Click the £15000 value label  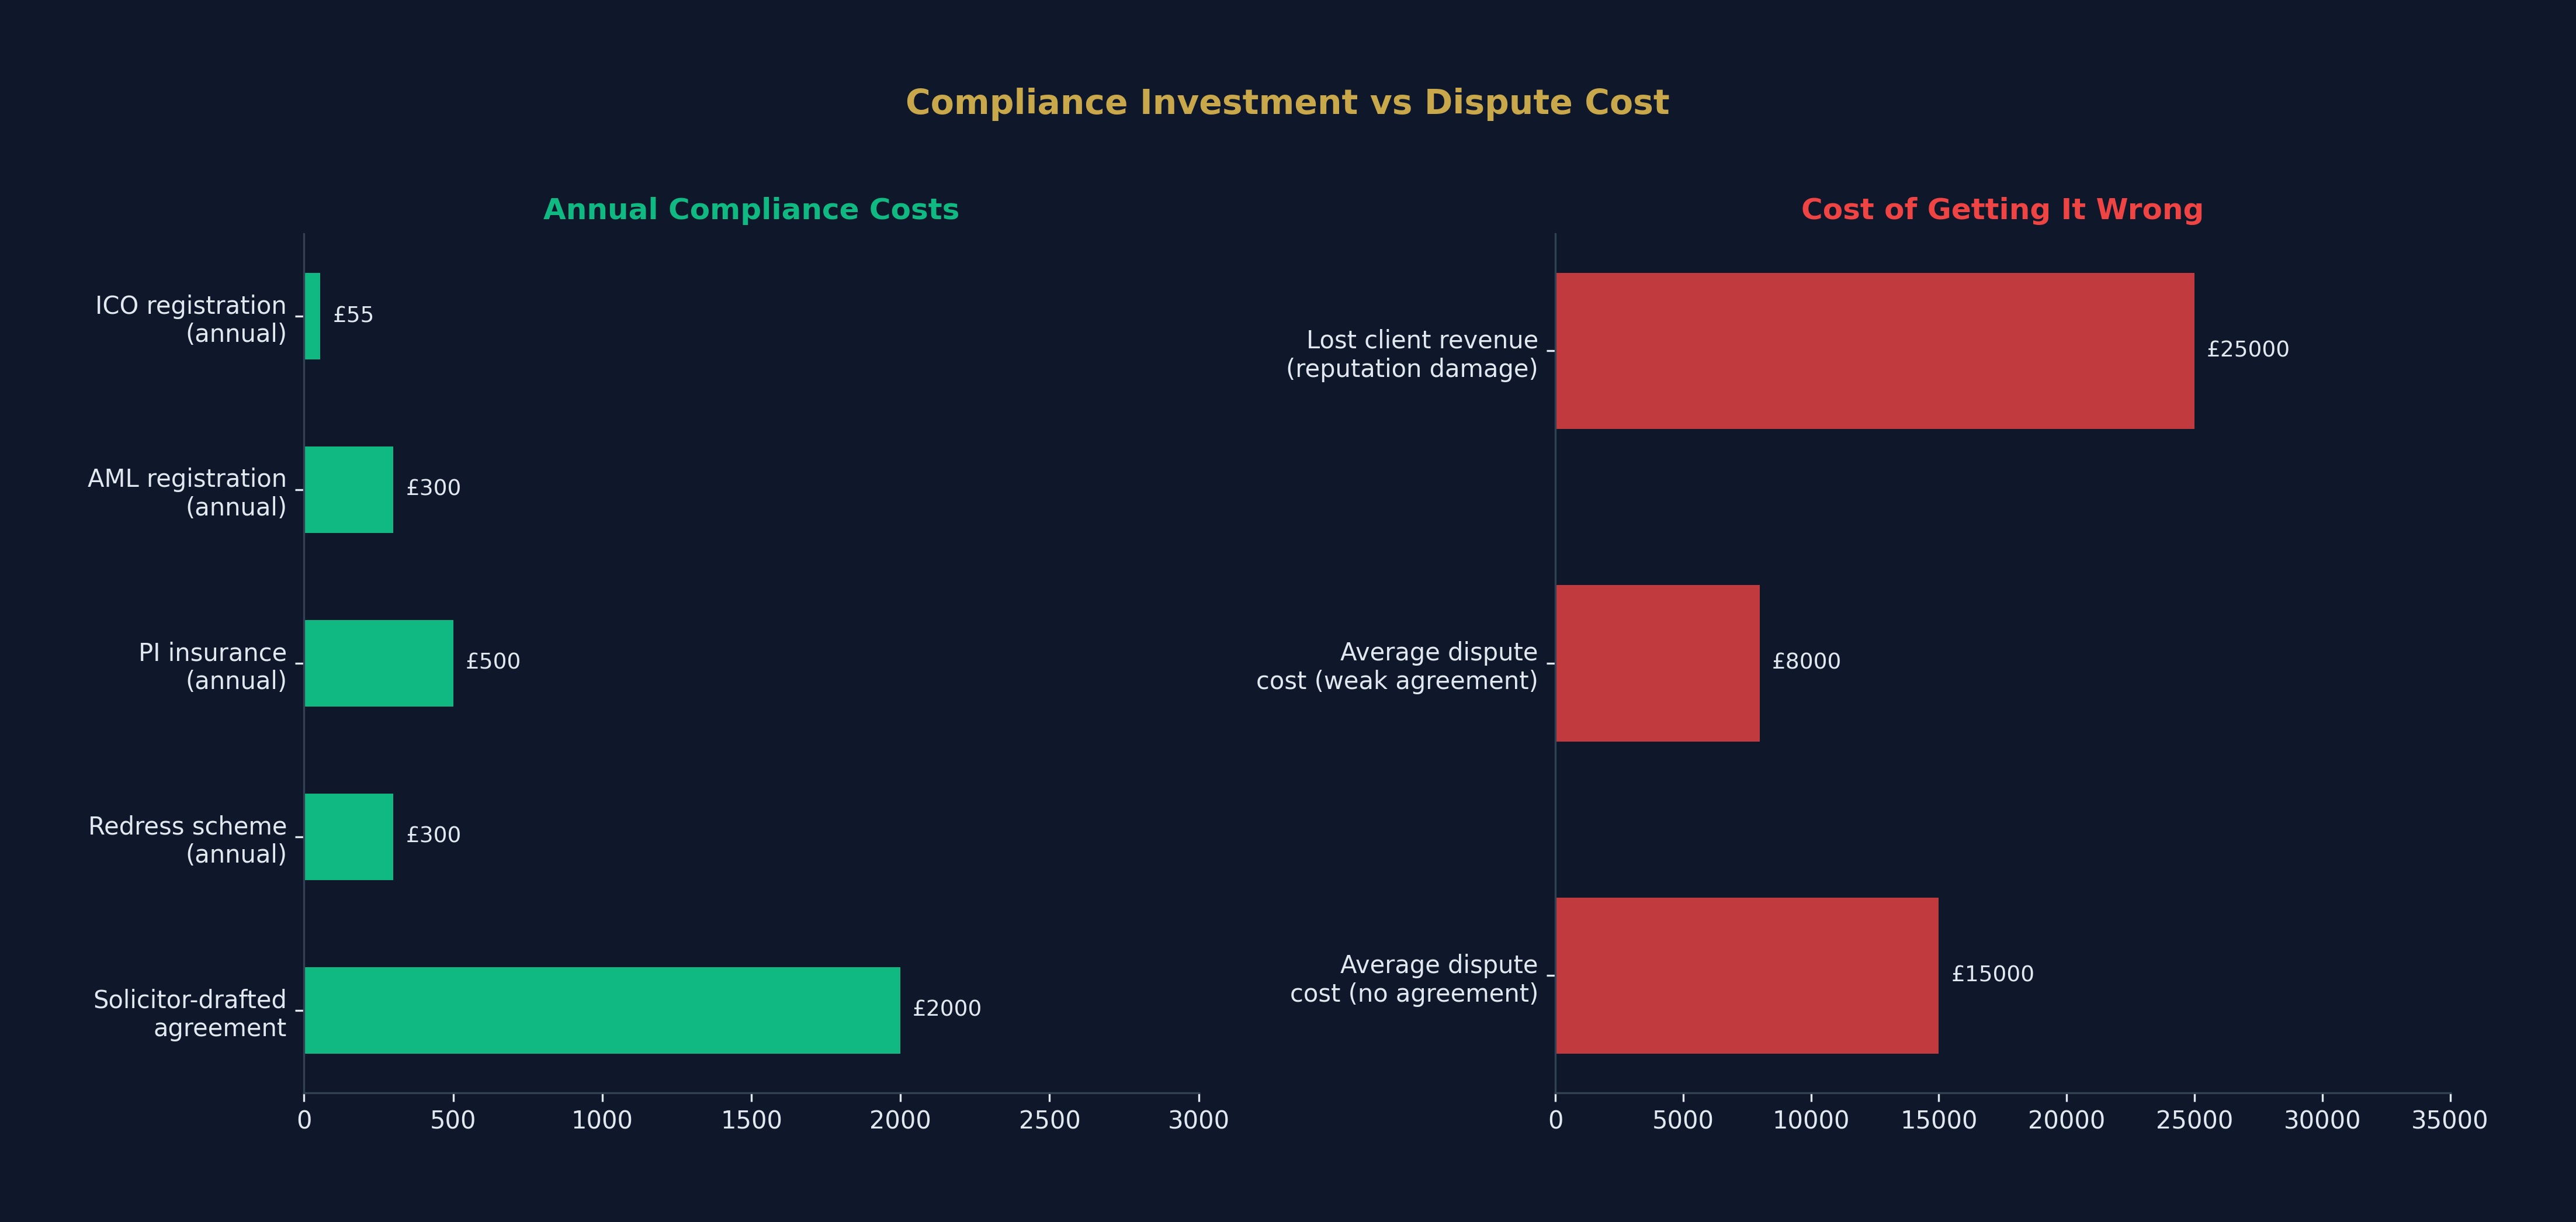[x=1992, y=975]
